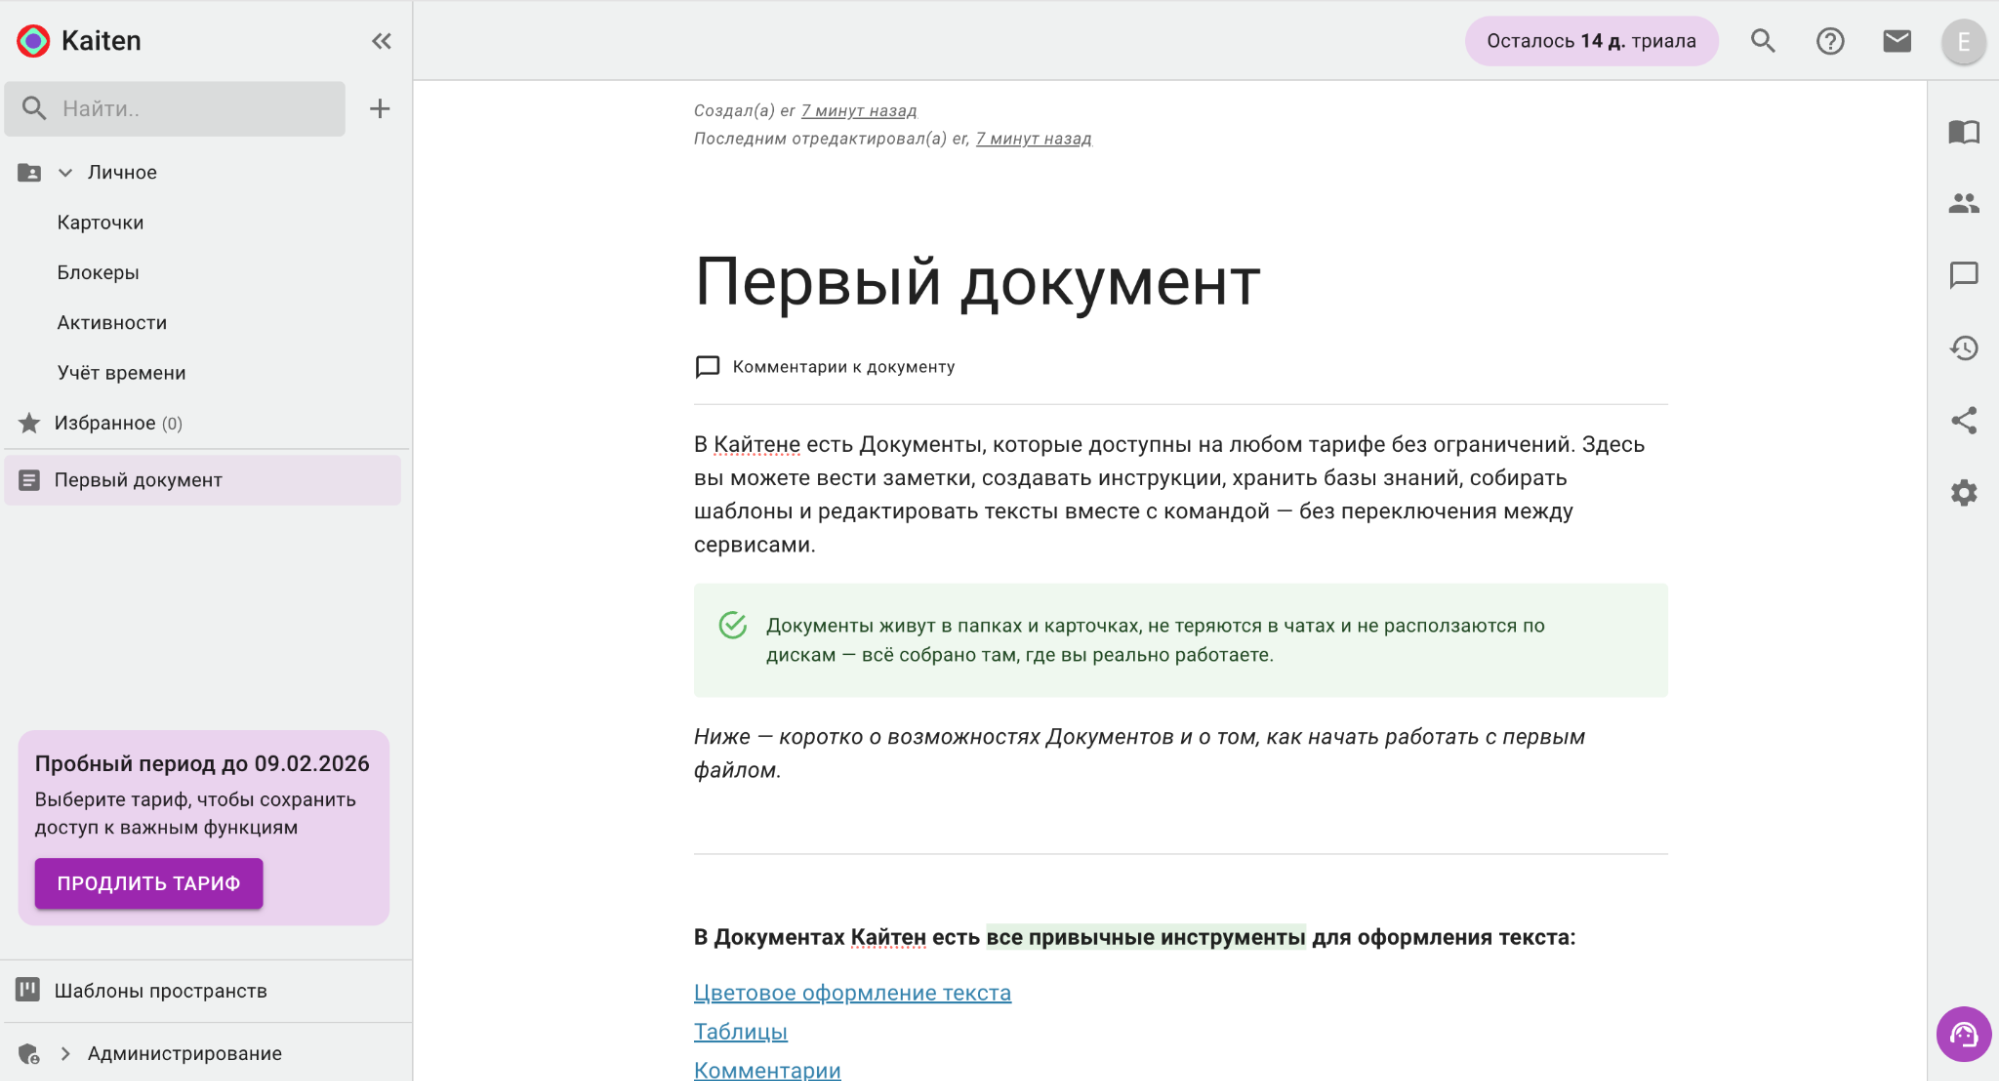The height and width of the screenshot is (1082, 1999).
Task: Click the created 7 минут назад timestamp
Action: tap(859, 111)
